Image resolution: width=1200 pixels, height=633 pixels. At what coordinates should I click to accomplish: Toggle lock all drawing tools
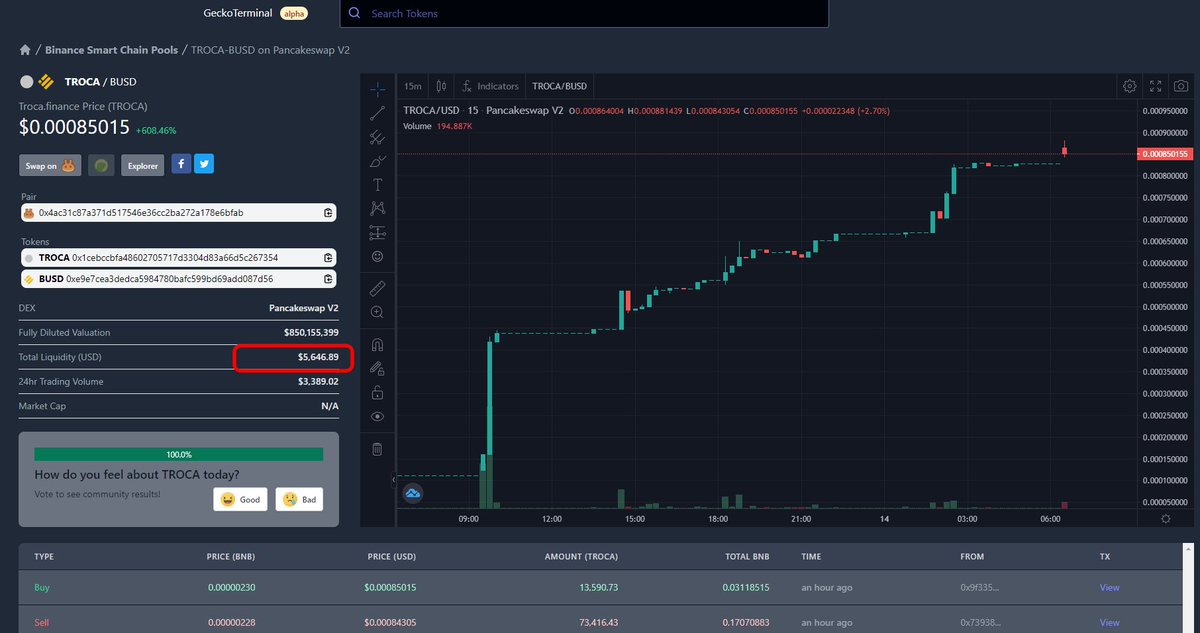point(377,392)
